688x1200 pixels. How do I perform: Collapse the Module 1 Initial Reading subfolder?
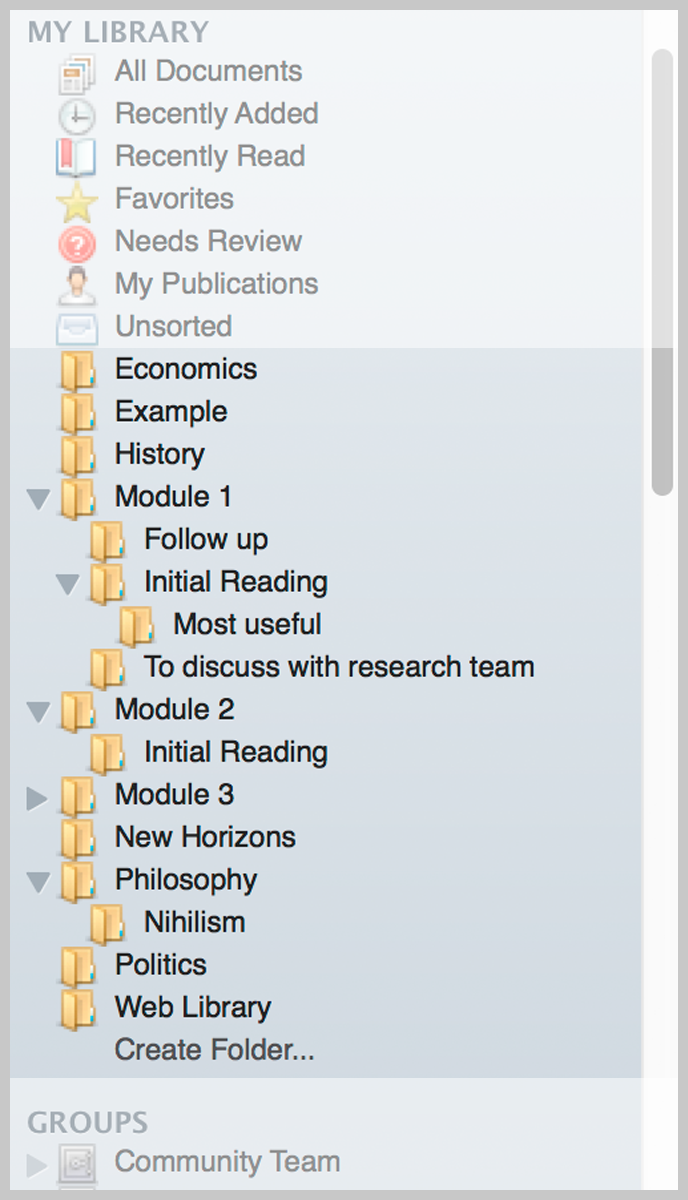point(68,583)
